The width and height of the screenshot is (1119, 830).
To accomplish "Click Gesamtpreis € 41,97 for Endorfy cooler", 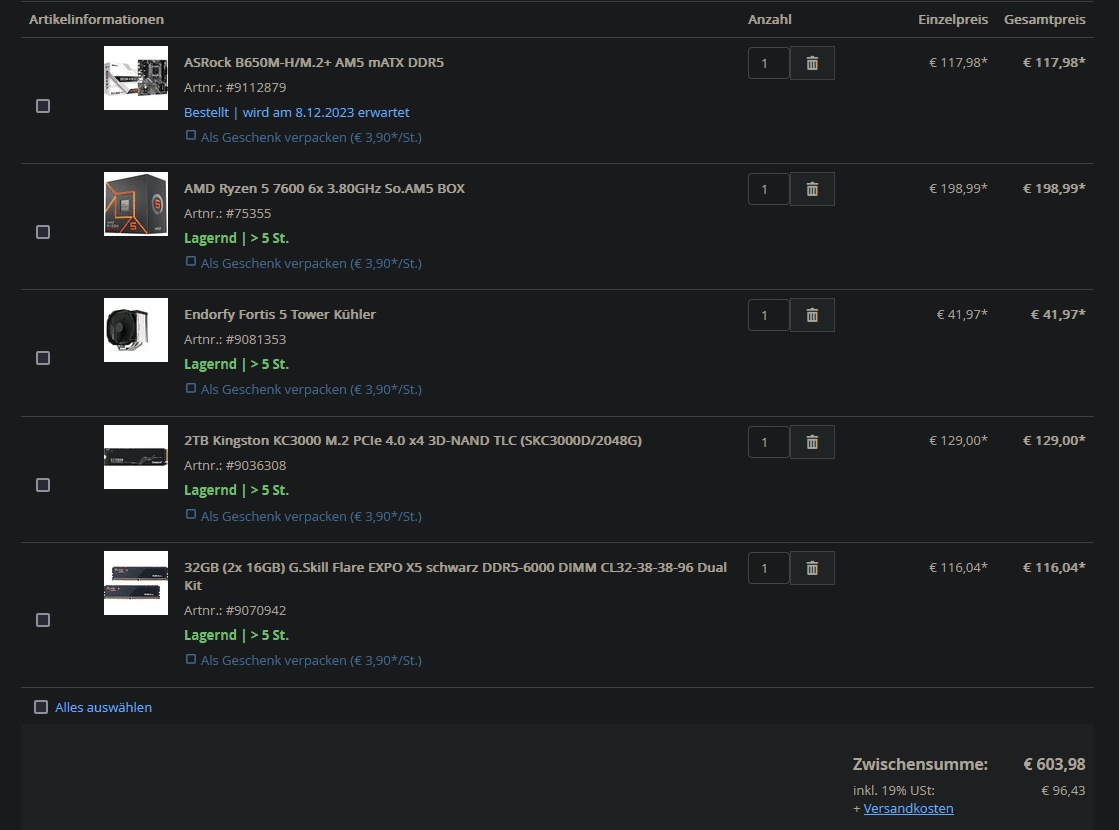I will [x=1058, y=315].
